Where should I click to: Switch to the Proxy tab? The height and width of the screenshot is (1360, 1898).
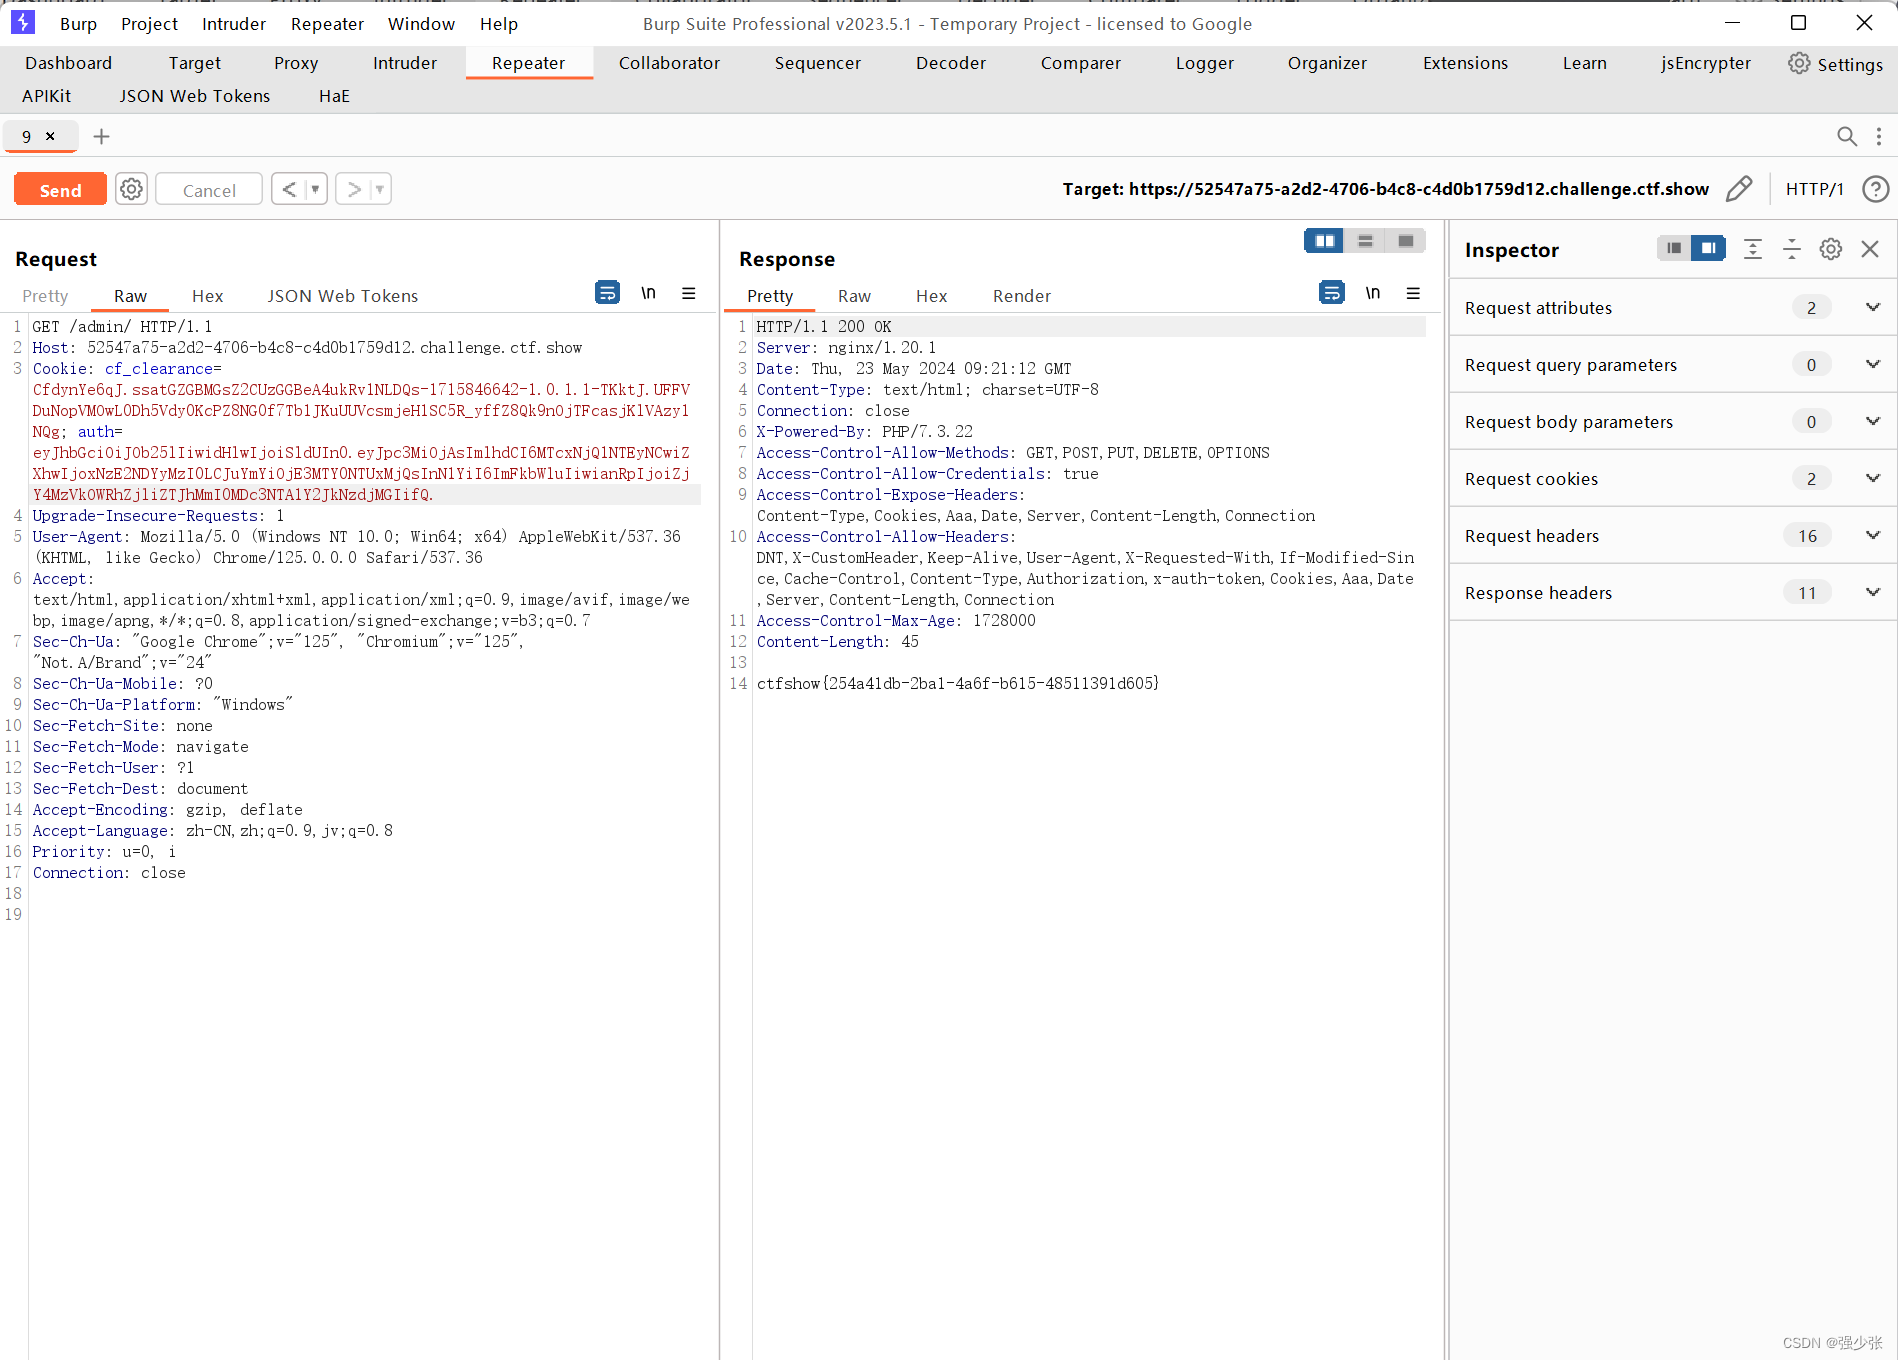(x=296, y=63)
